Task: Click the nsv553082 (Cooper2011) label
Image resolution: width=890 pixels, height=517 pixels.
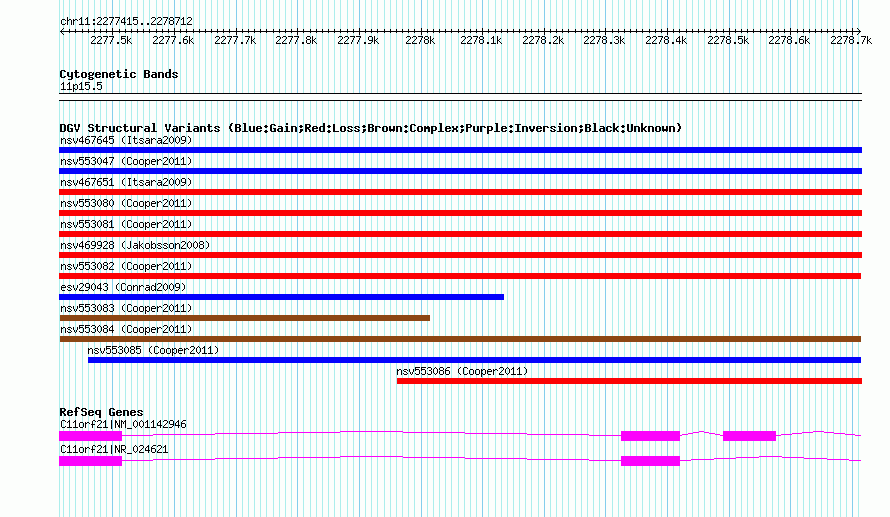Action: click(126, 266)
